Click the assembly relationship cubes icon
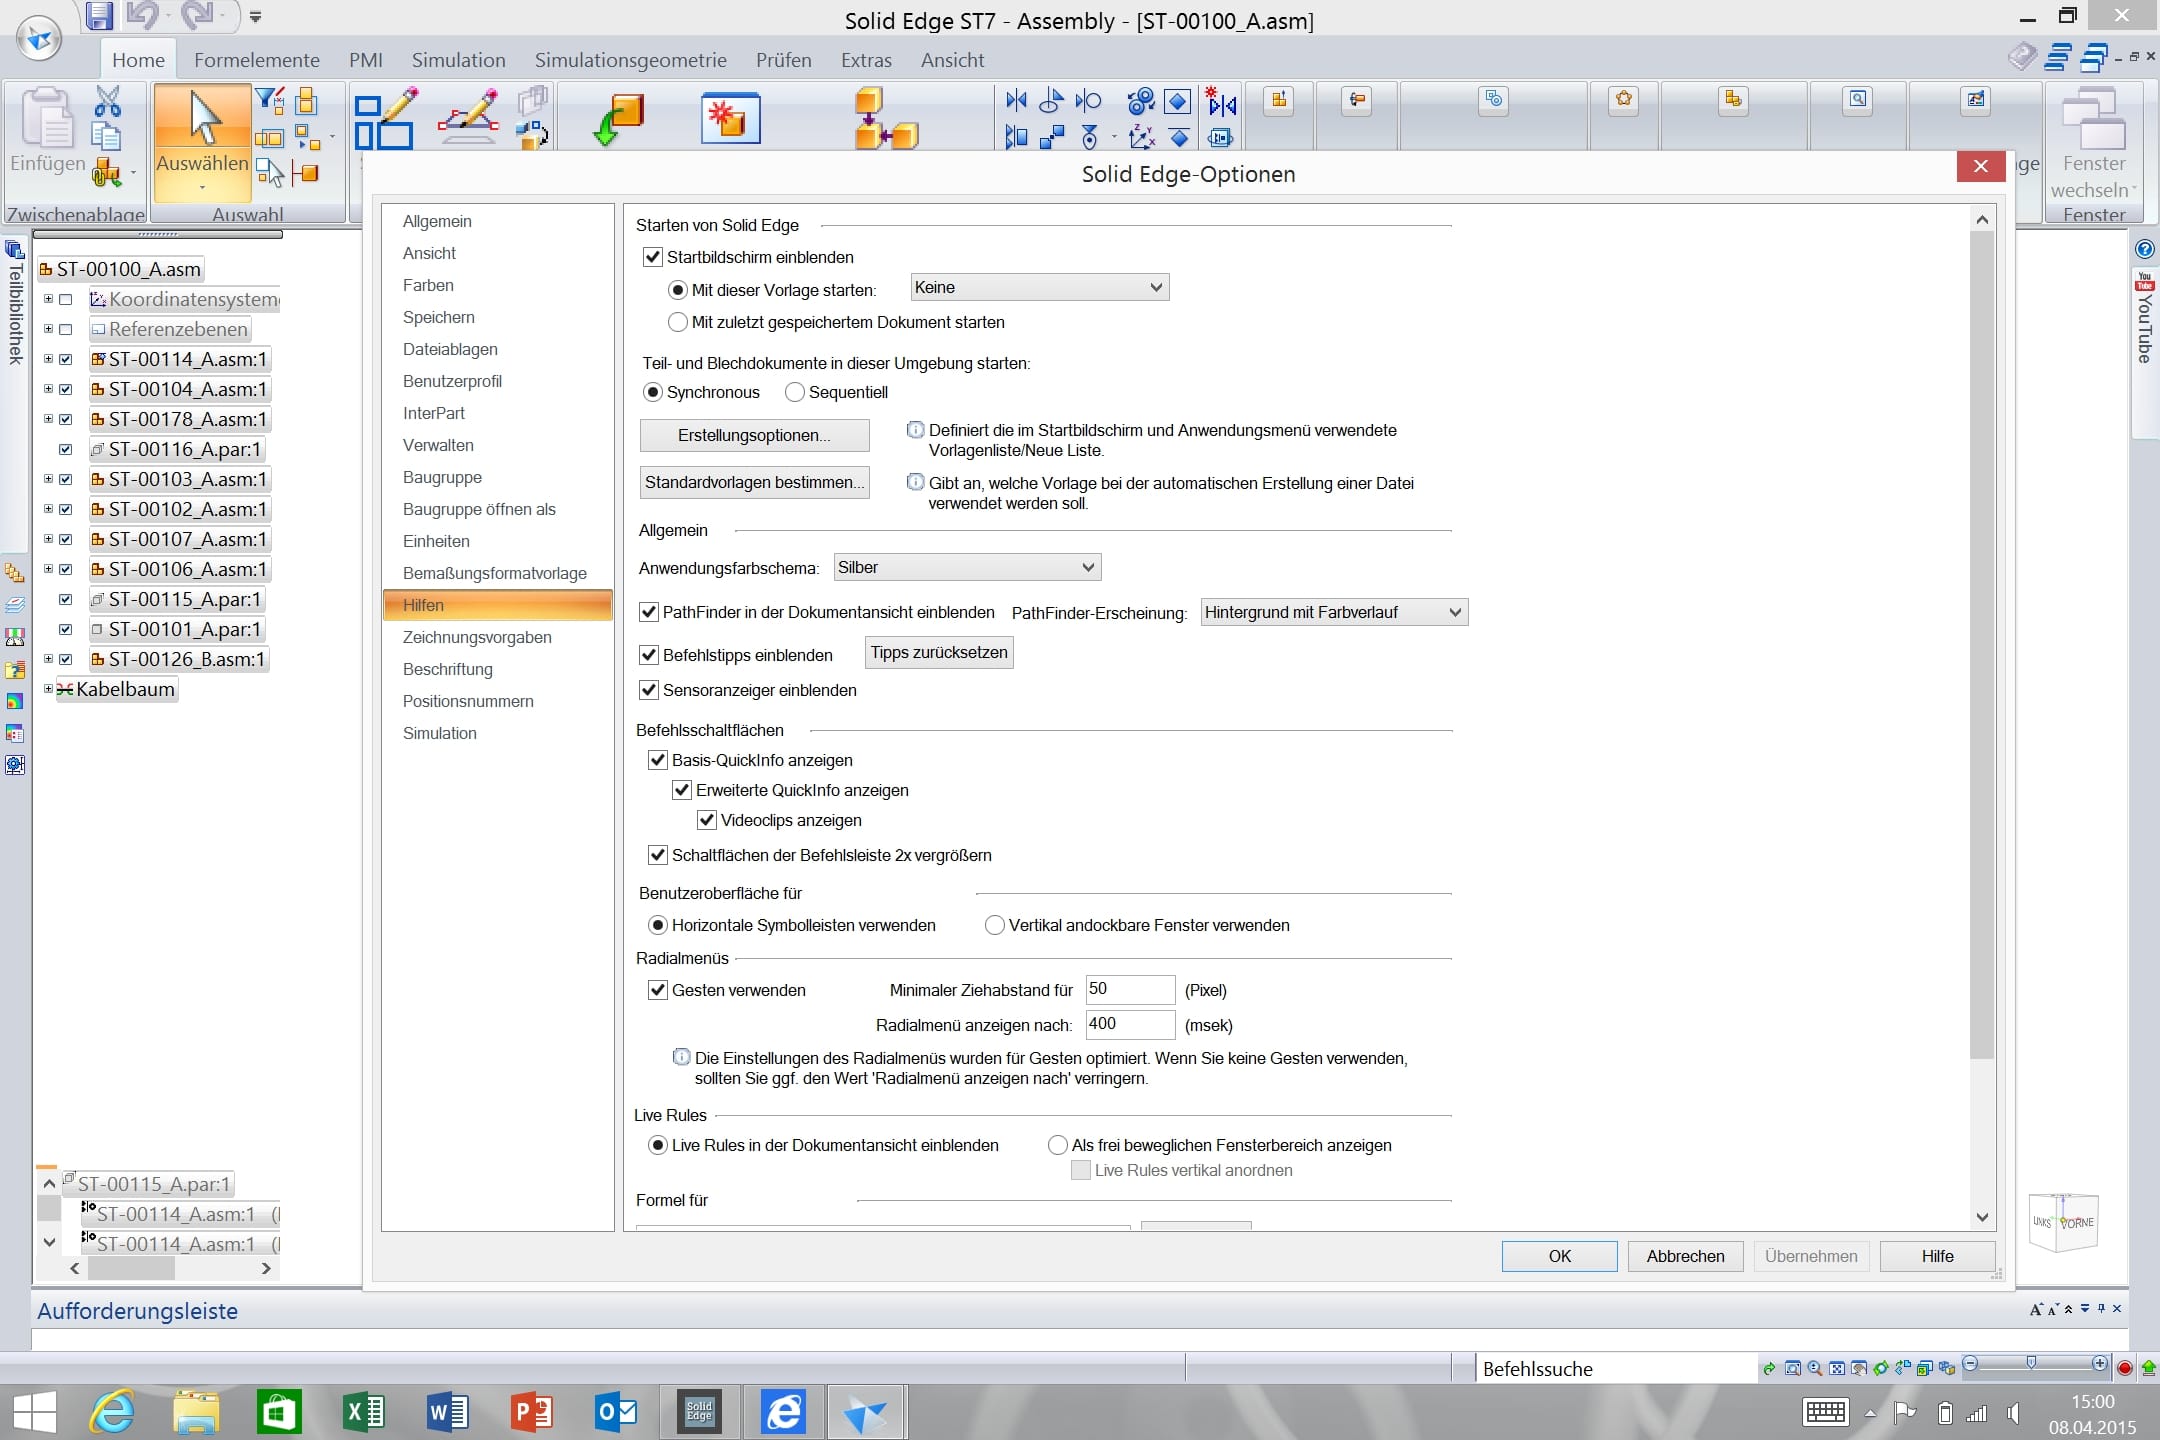Image resolution: width=2160 pixels, height=1440 pixels. (885, 118)
